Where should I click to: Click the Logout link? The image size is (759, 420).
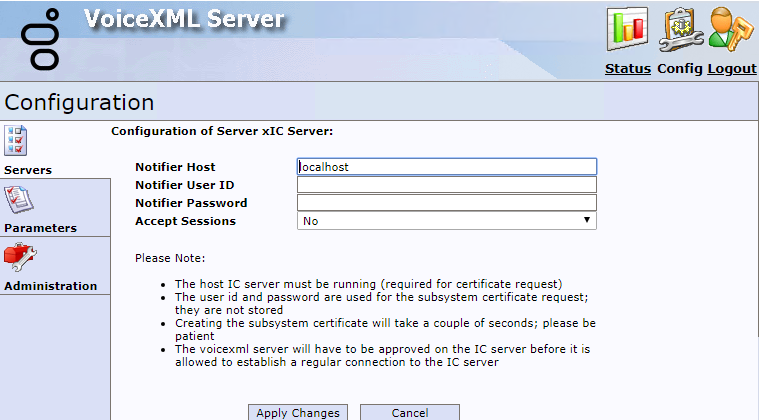click(x=732, y=69)
